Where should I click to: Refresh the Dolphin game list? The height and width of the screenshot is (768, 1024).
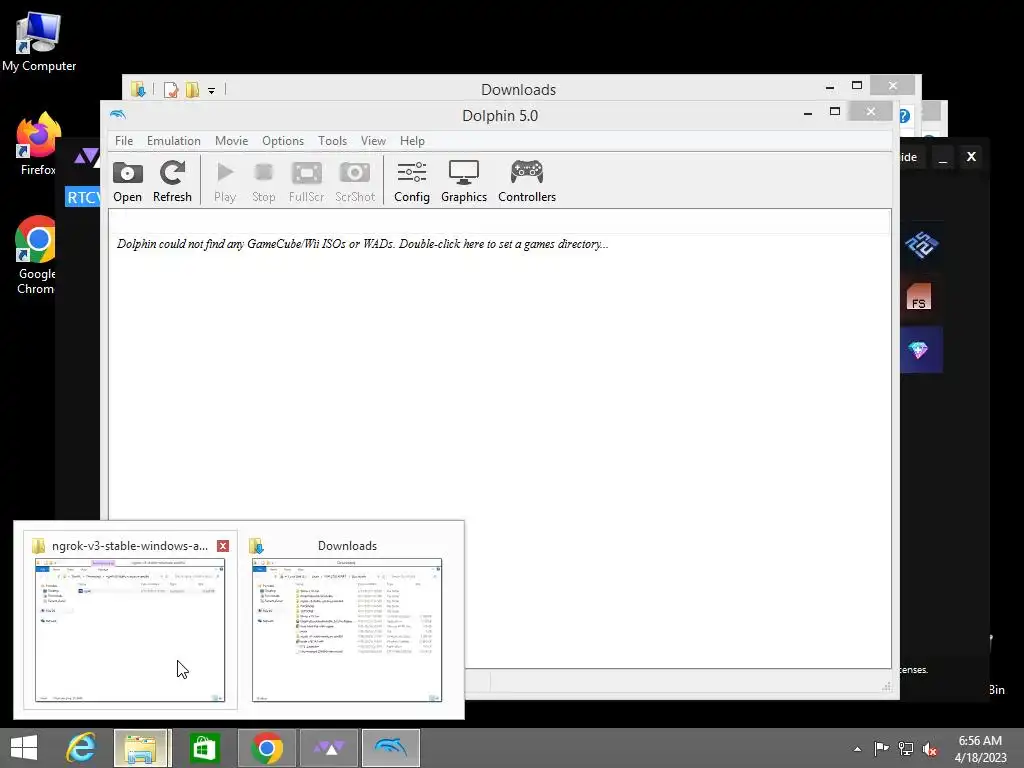click(x=172, y=182)
